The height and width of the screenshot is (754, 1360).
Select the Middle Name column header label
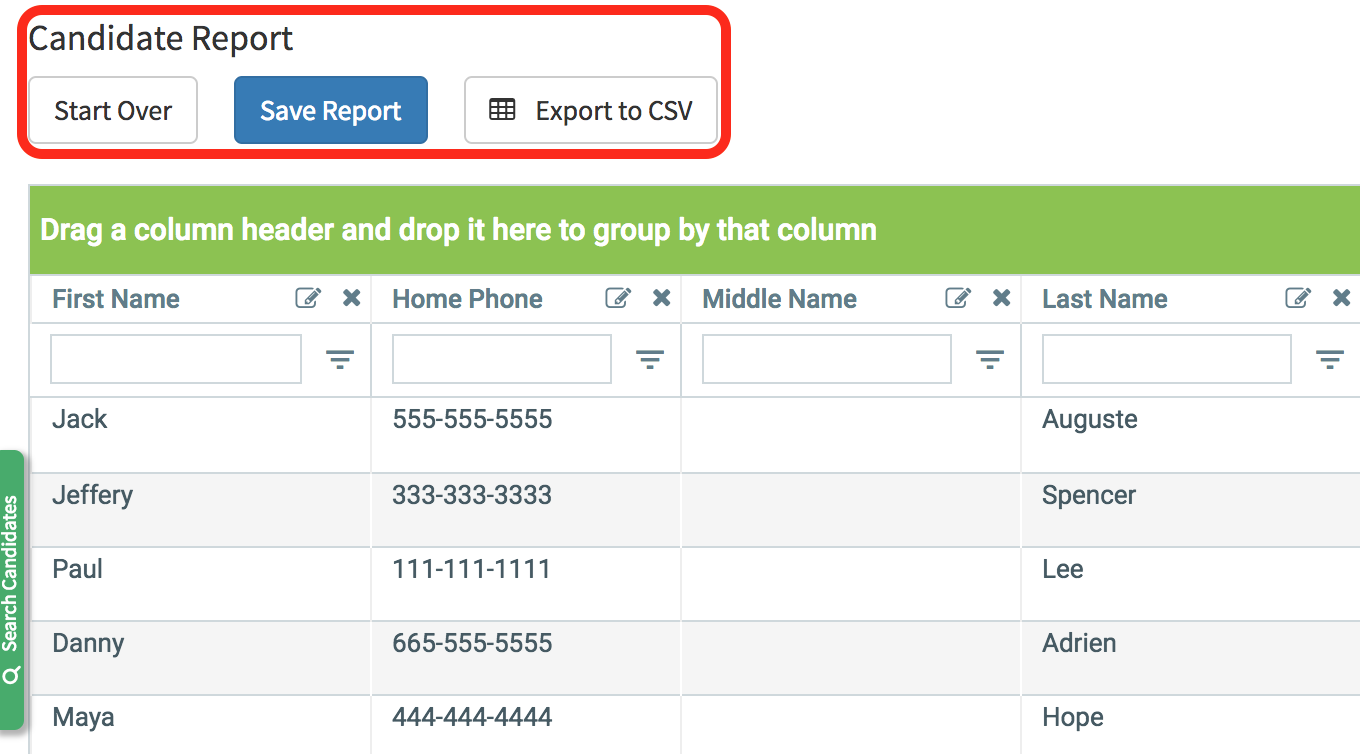779,299
